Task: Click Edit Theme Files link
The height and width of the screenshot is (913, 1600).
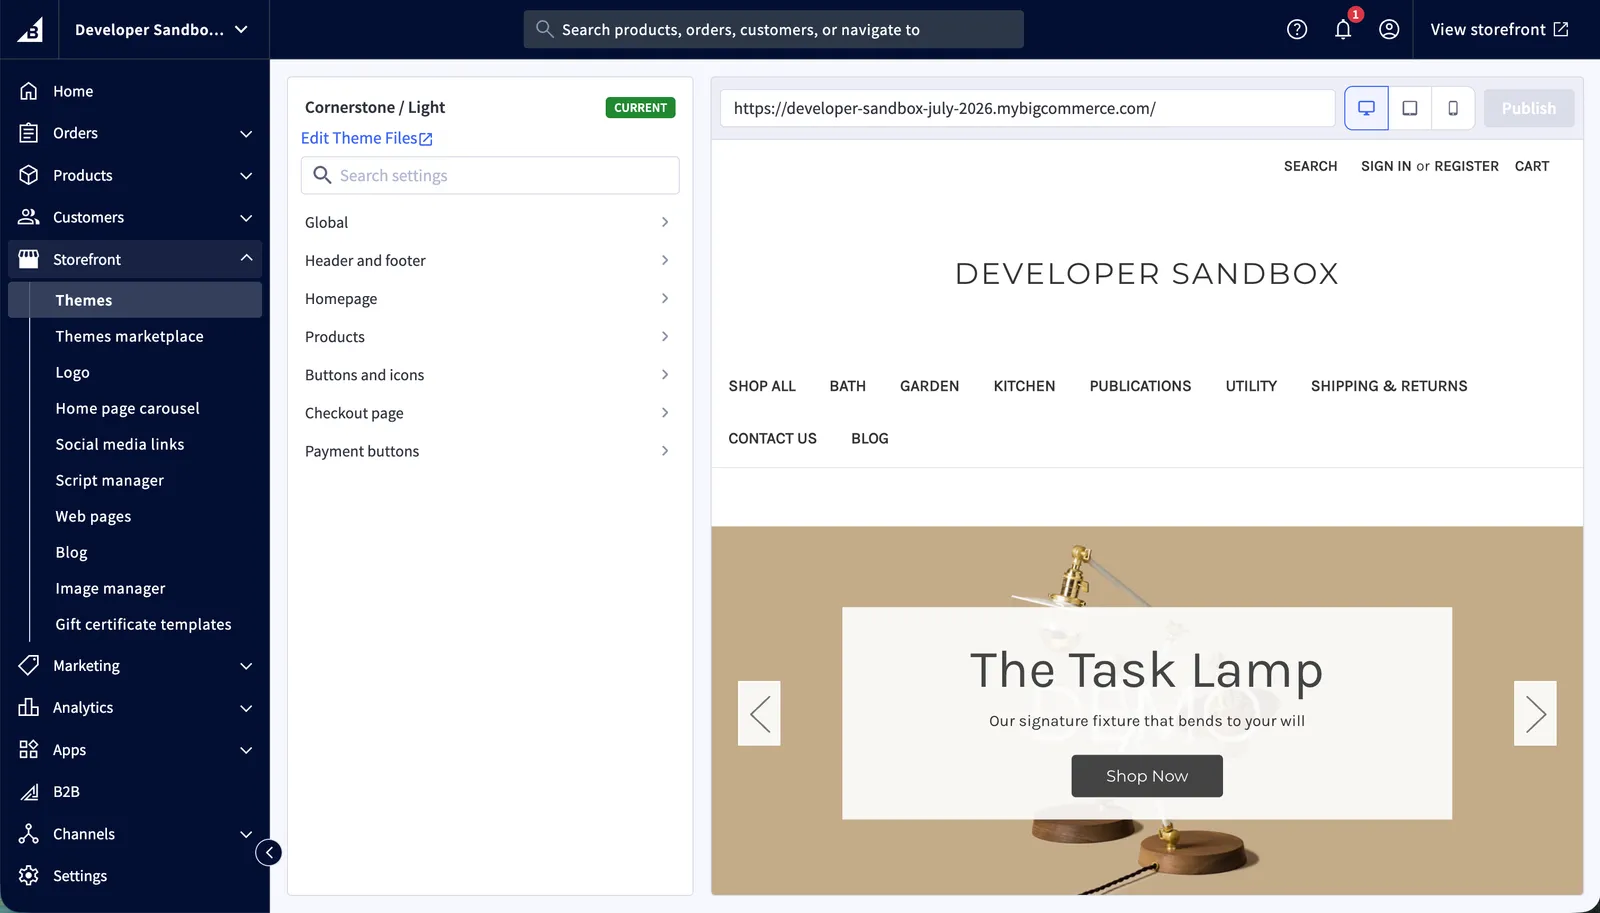Action: coord(366,138)
